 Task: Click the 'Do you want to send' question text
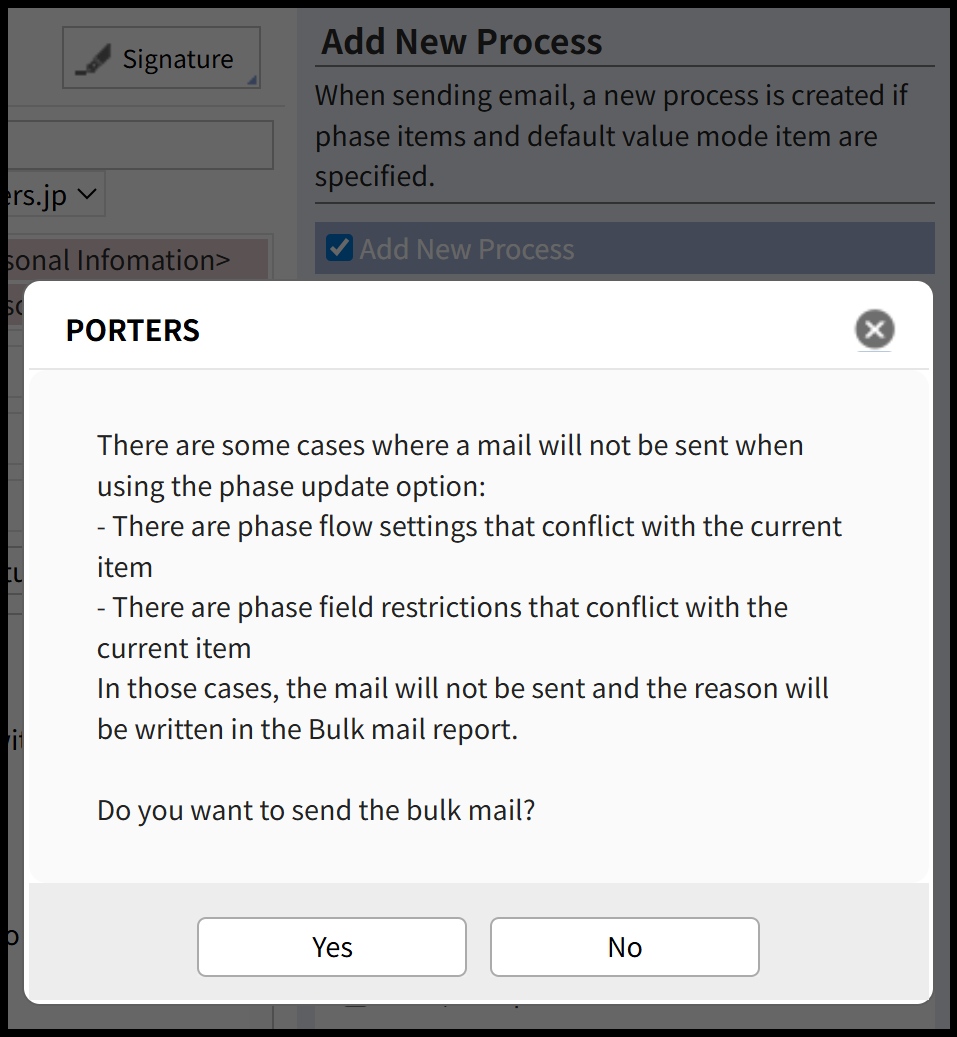pos(316,809)
